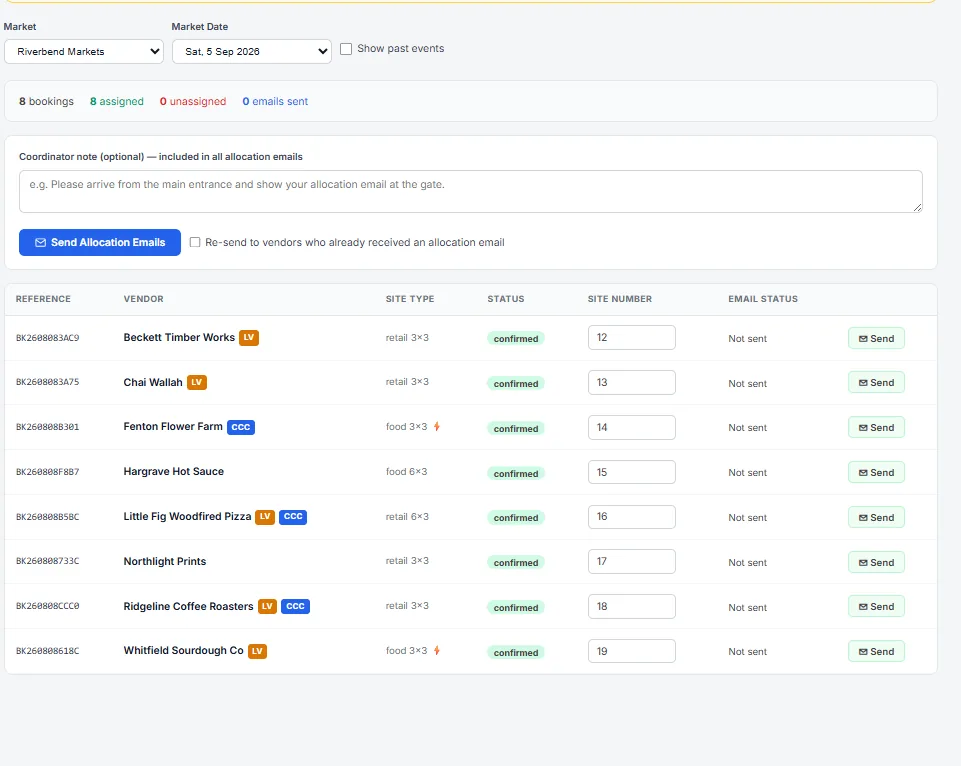Toggle the Show past events checkbox

[346, 49]
